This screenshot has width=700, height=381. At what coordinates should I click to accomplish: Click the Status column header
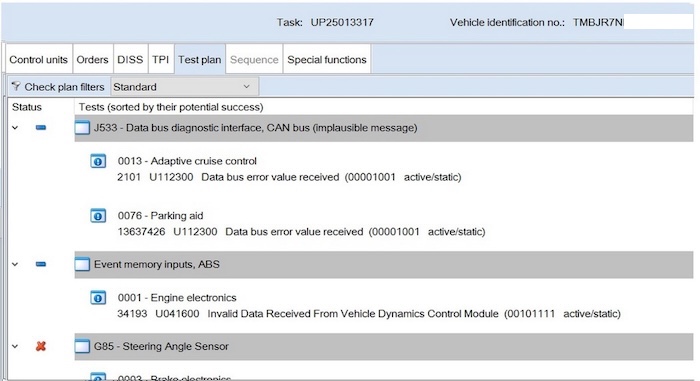point(27,107)
